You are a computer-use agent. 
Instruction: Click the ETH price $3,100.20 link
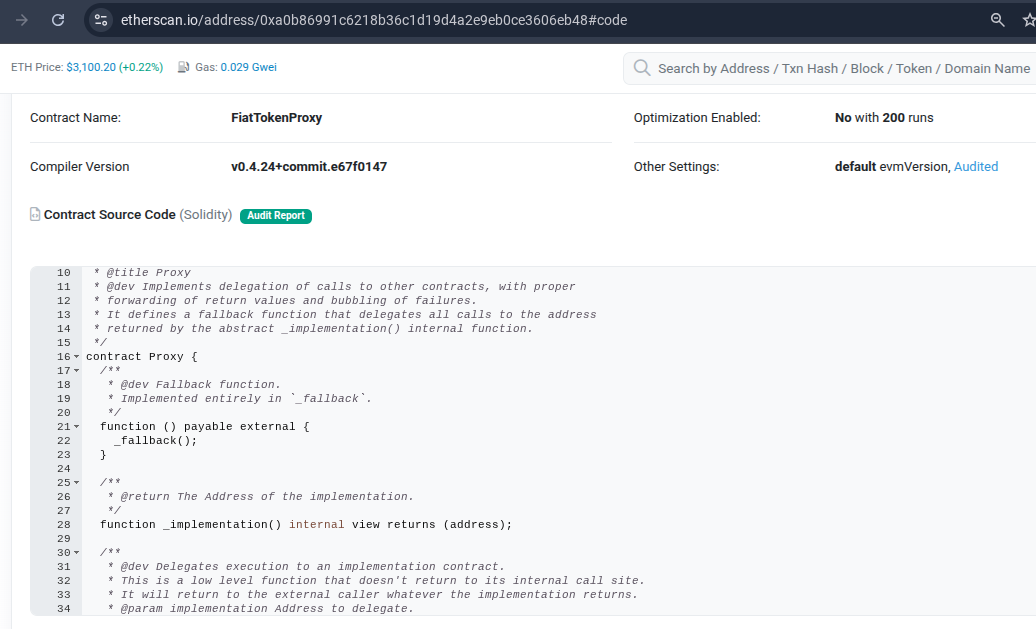[x=91, y=67]
